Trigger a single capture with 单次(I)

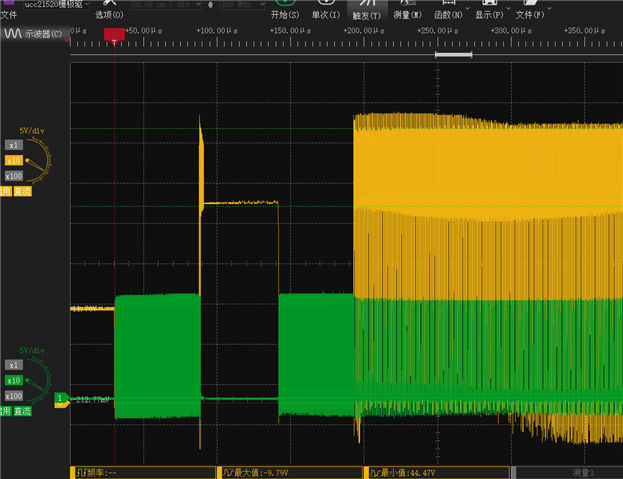pyautogui.click(x=326, y=10)
